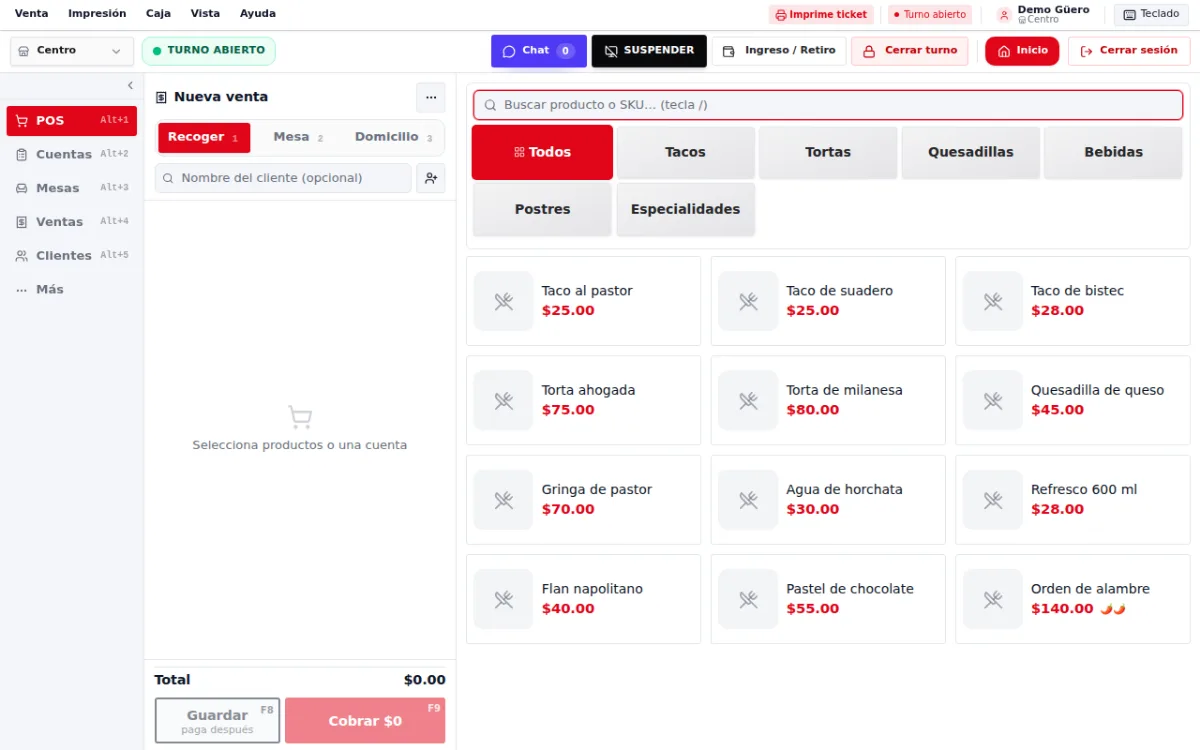Select the Todos category

[542, 152]
